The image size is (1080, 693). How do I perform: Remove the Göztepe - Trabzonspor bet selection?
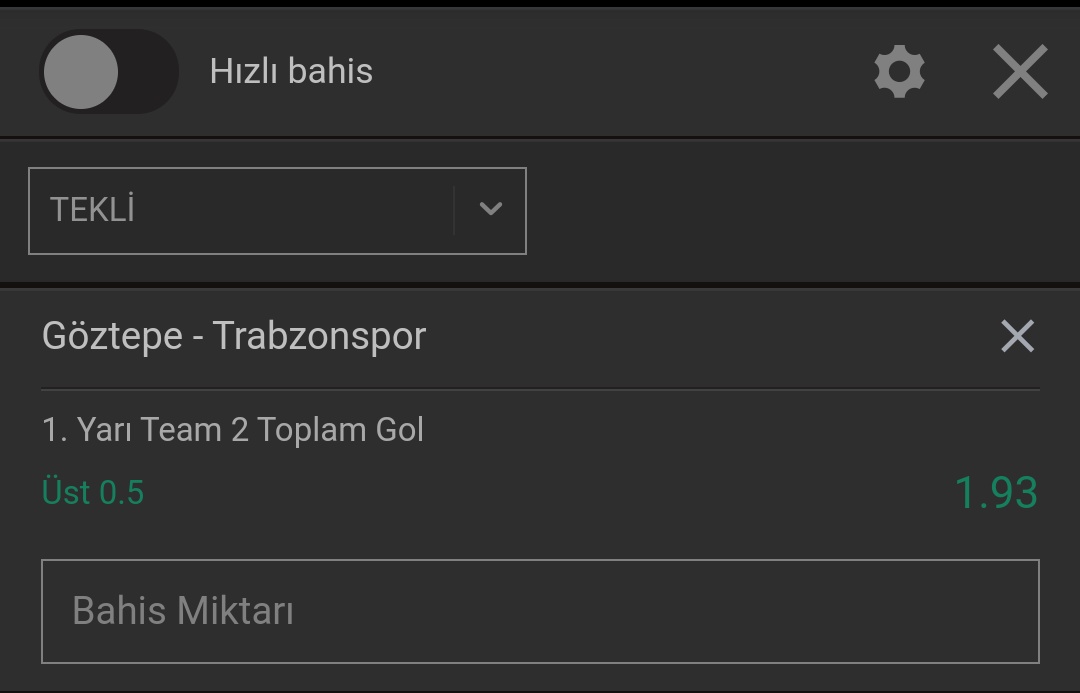(x=1017, y=336)
